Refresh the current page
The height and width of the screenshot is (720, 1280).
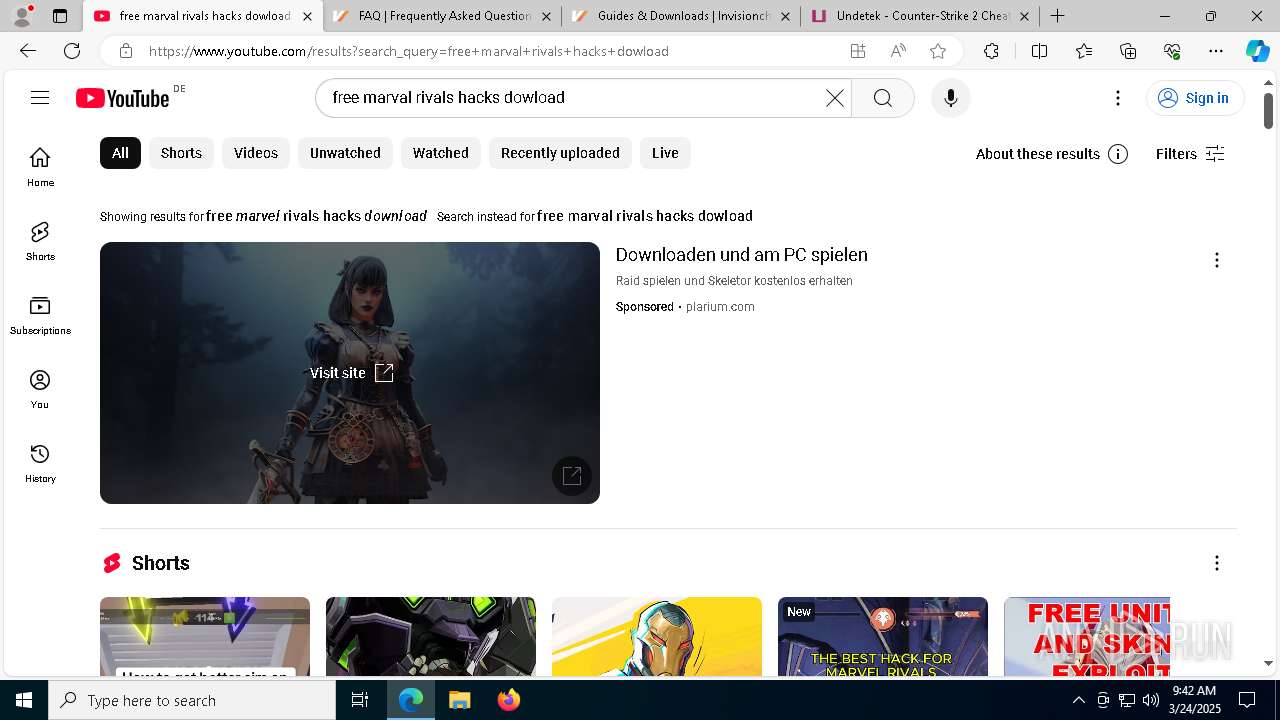pyautogui.click(x=72, y=51)
